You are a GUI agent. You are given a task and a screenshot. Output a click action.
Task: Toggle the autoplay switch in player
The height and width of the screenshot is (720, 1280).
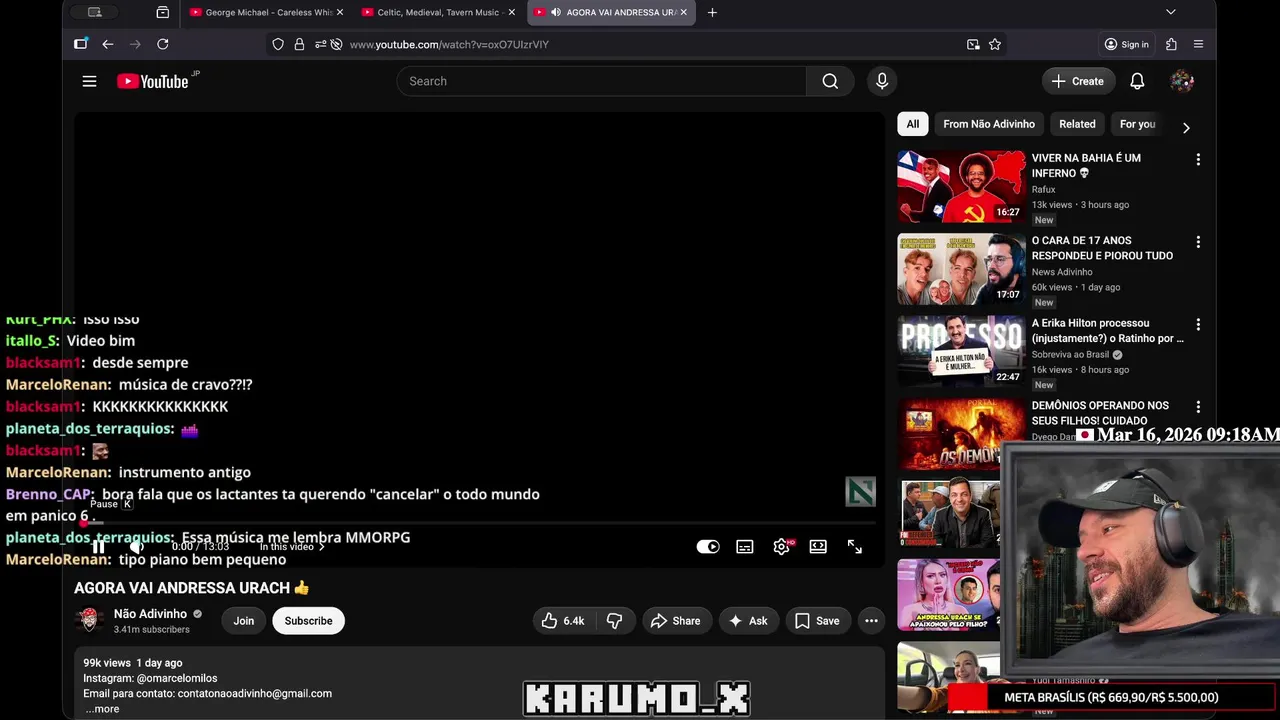(x=708, y=547)
